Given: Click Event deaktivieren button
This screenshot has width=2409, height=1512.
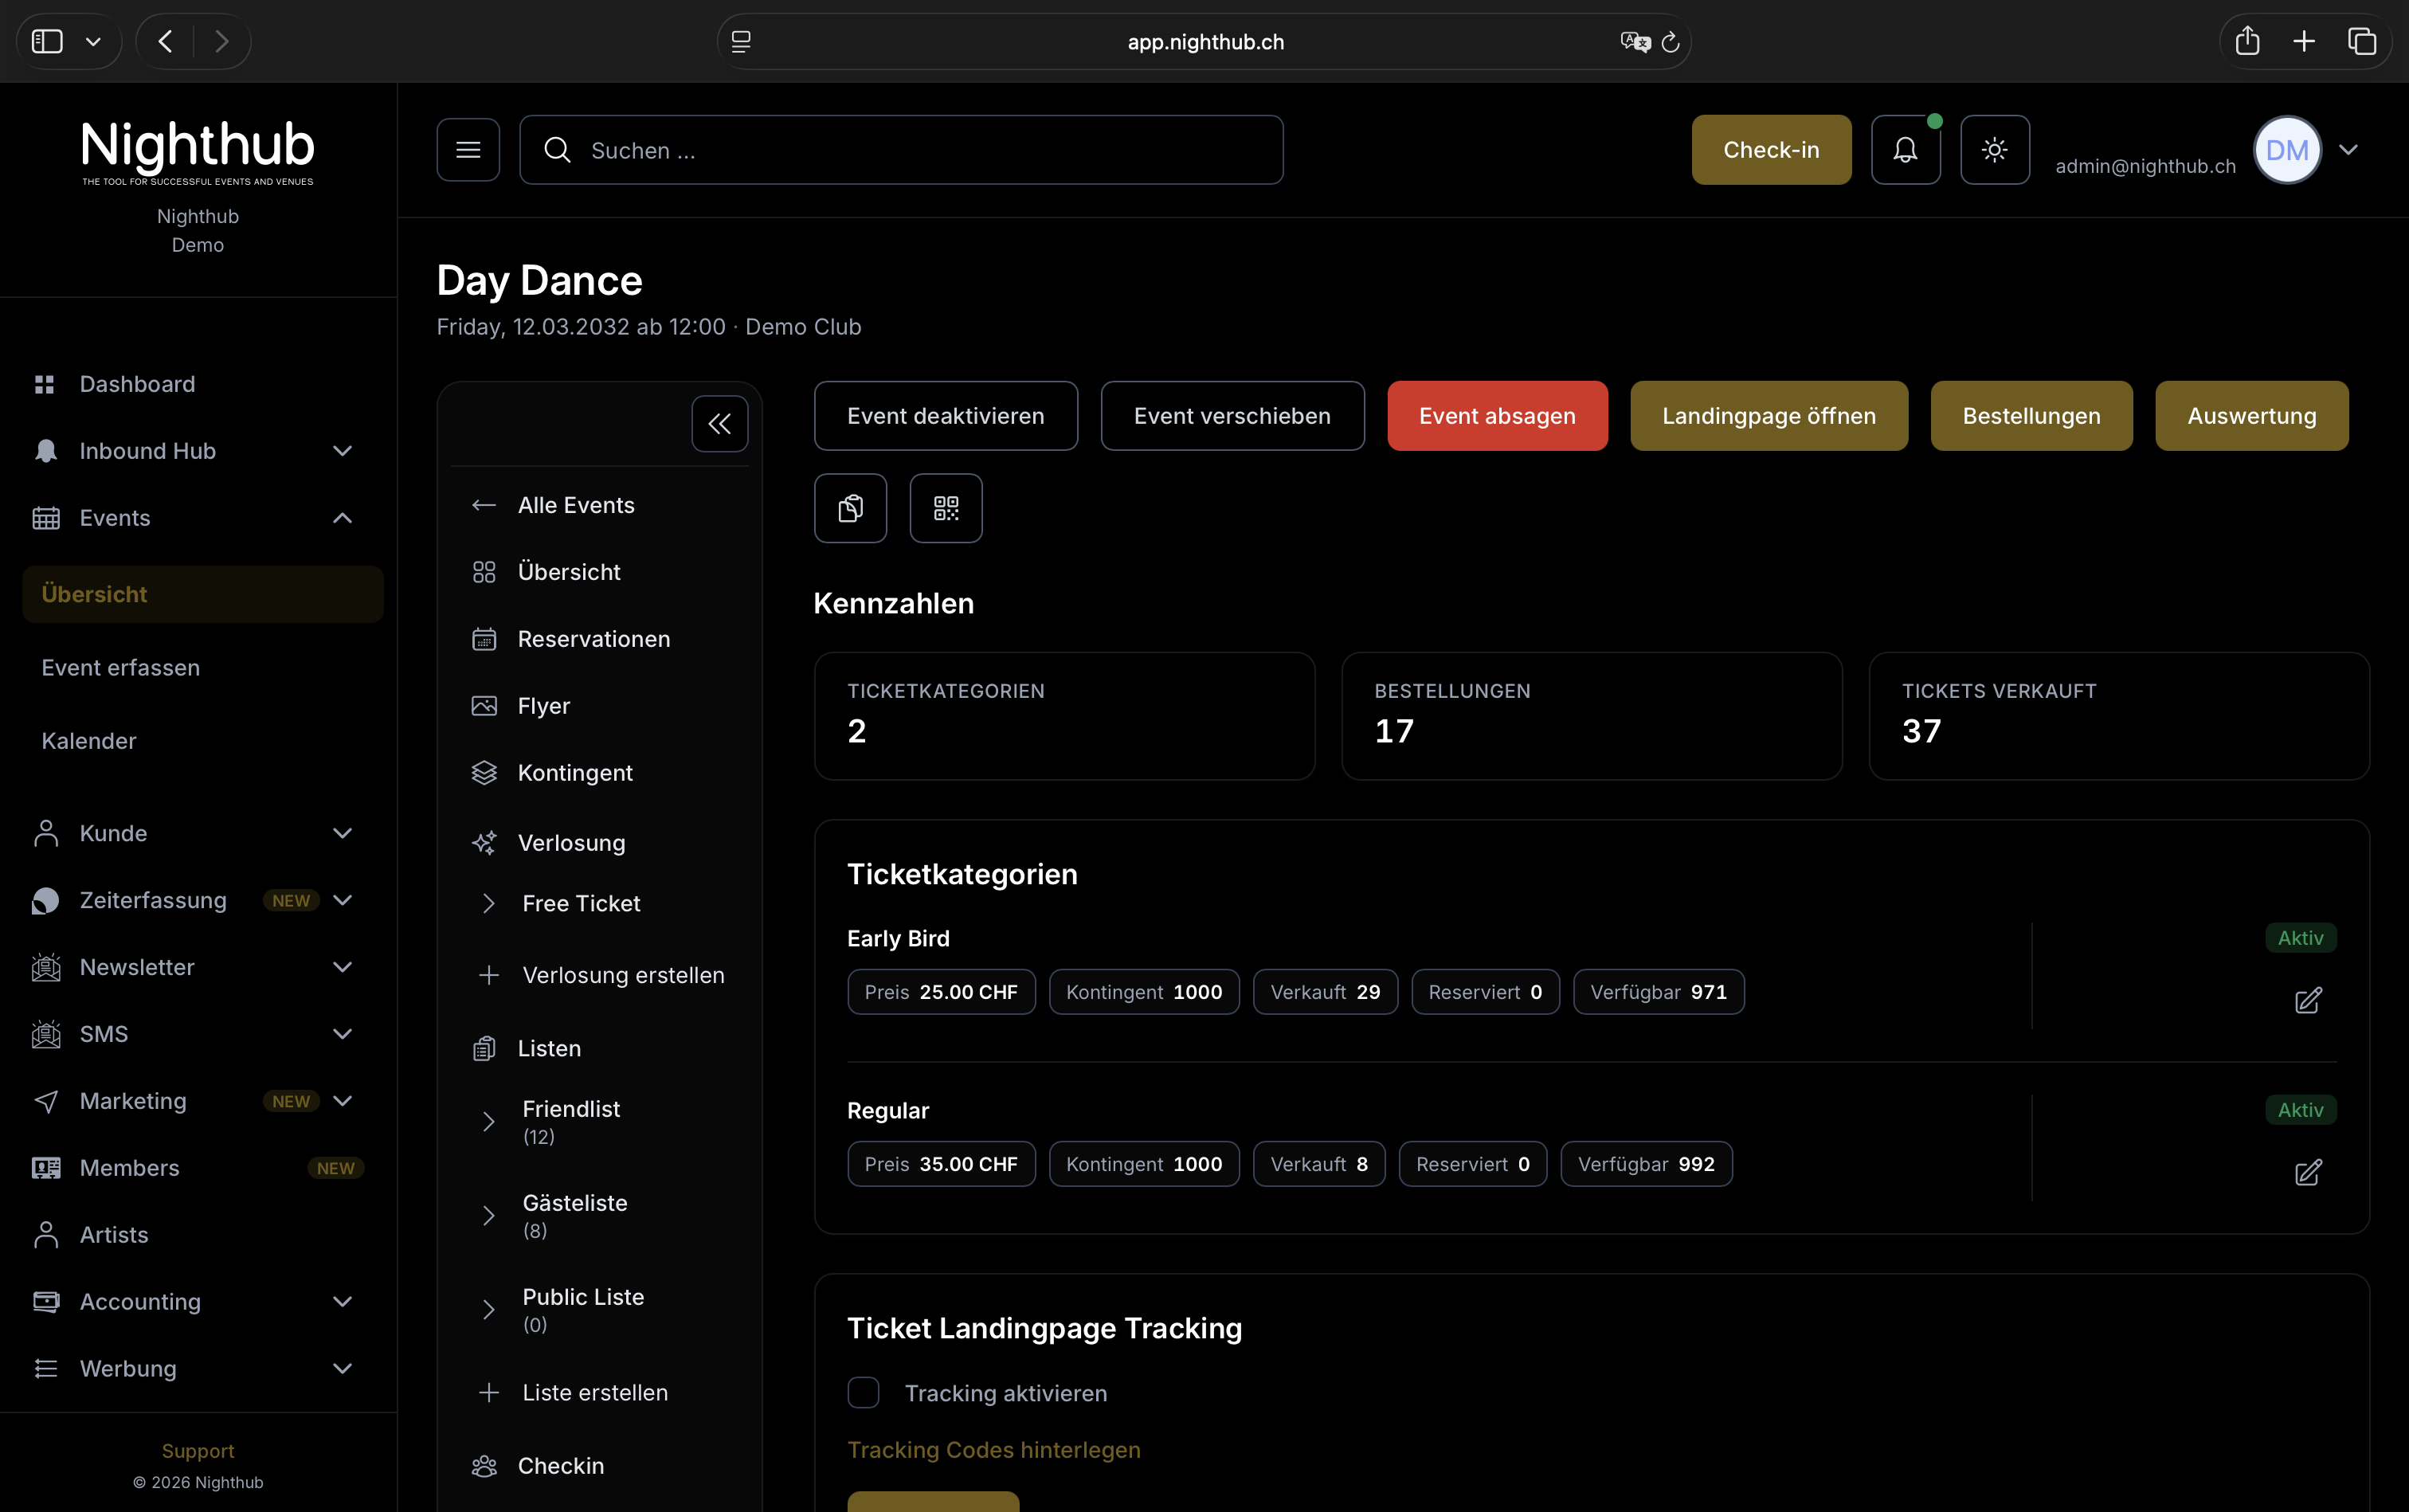Looking at the screenshot, I should click(945, 416).
